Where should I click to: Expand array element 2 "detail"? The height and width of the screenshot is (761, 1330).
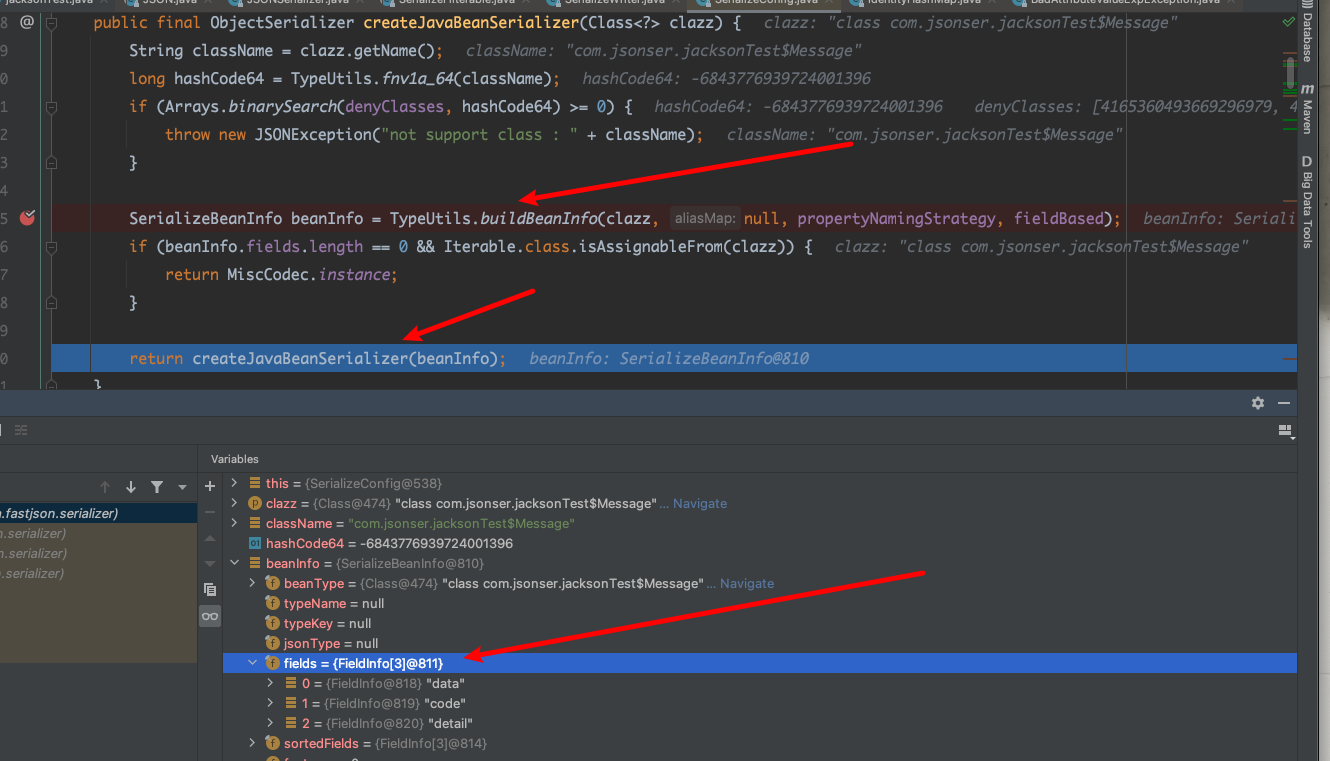271,723
